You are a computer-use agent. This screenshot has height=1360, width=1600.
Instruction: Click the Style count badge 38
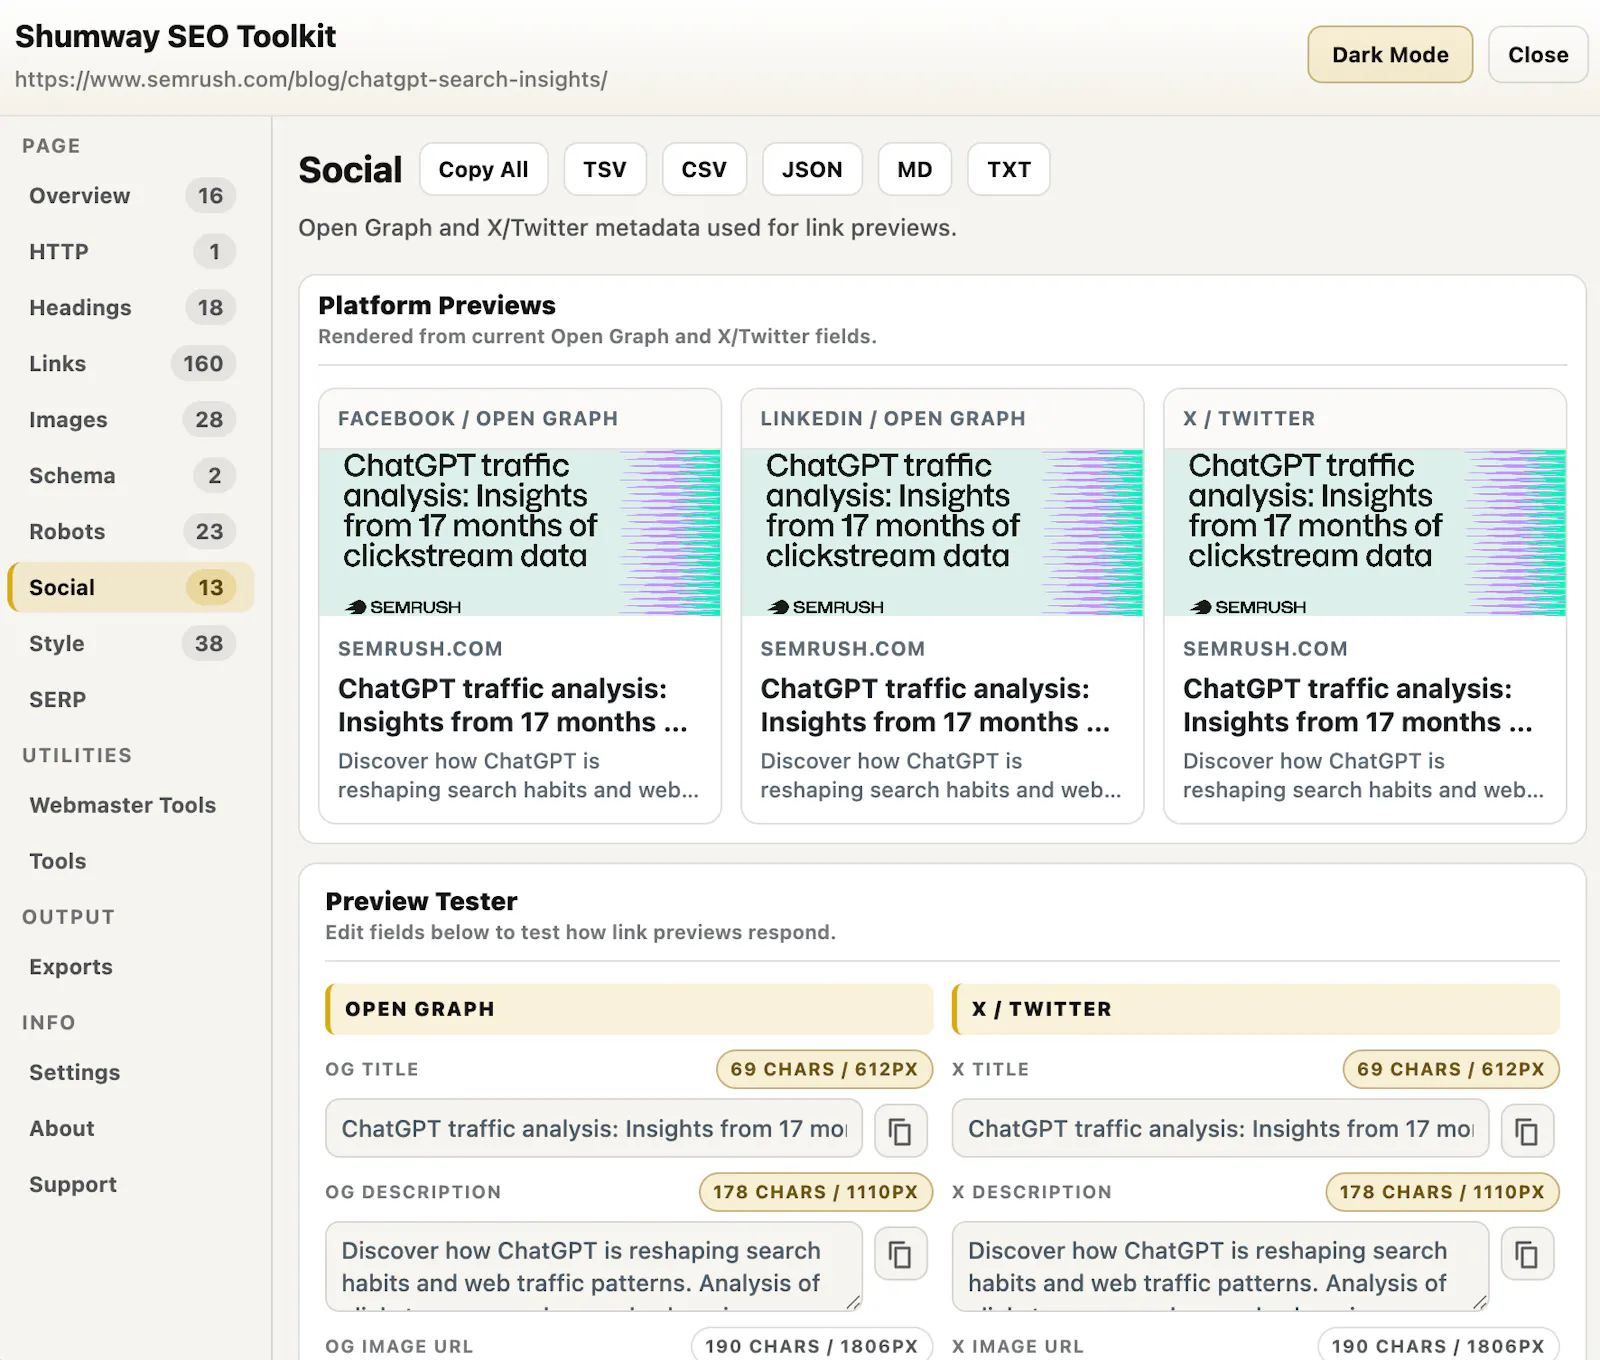209,644
